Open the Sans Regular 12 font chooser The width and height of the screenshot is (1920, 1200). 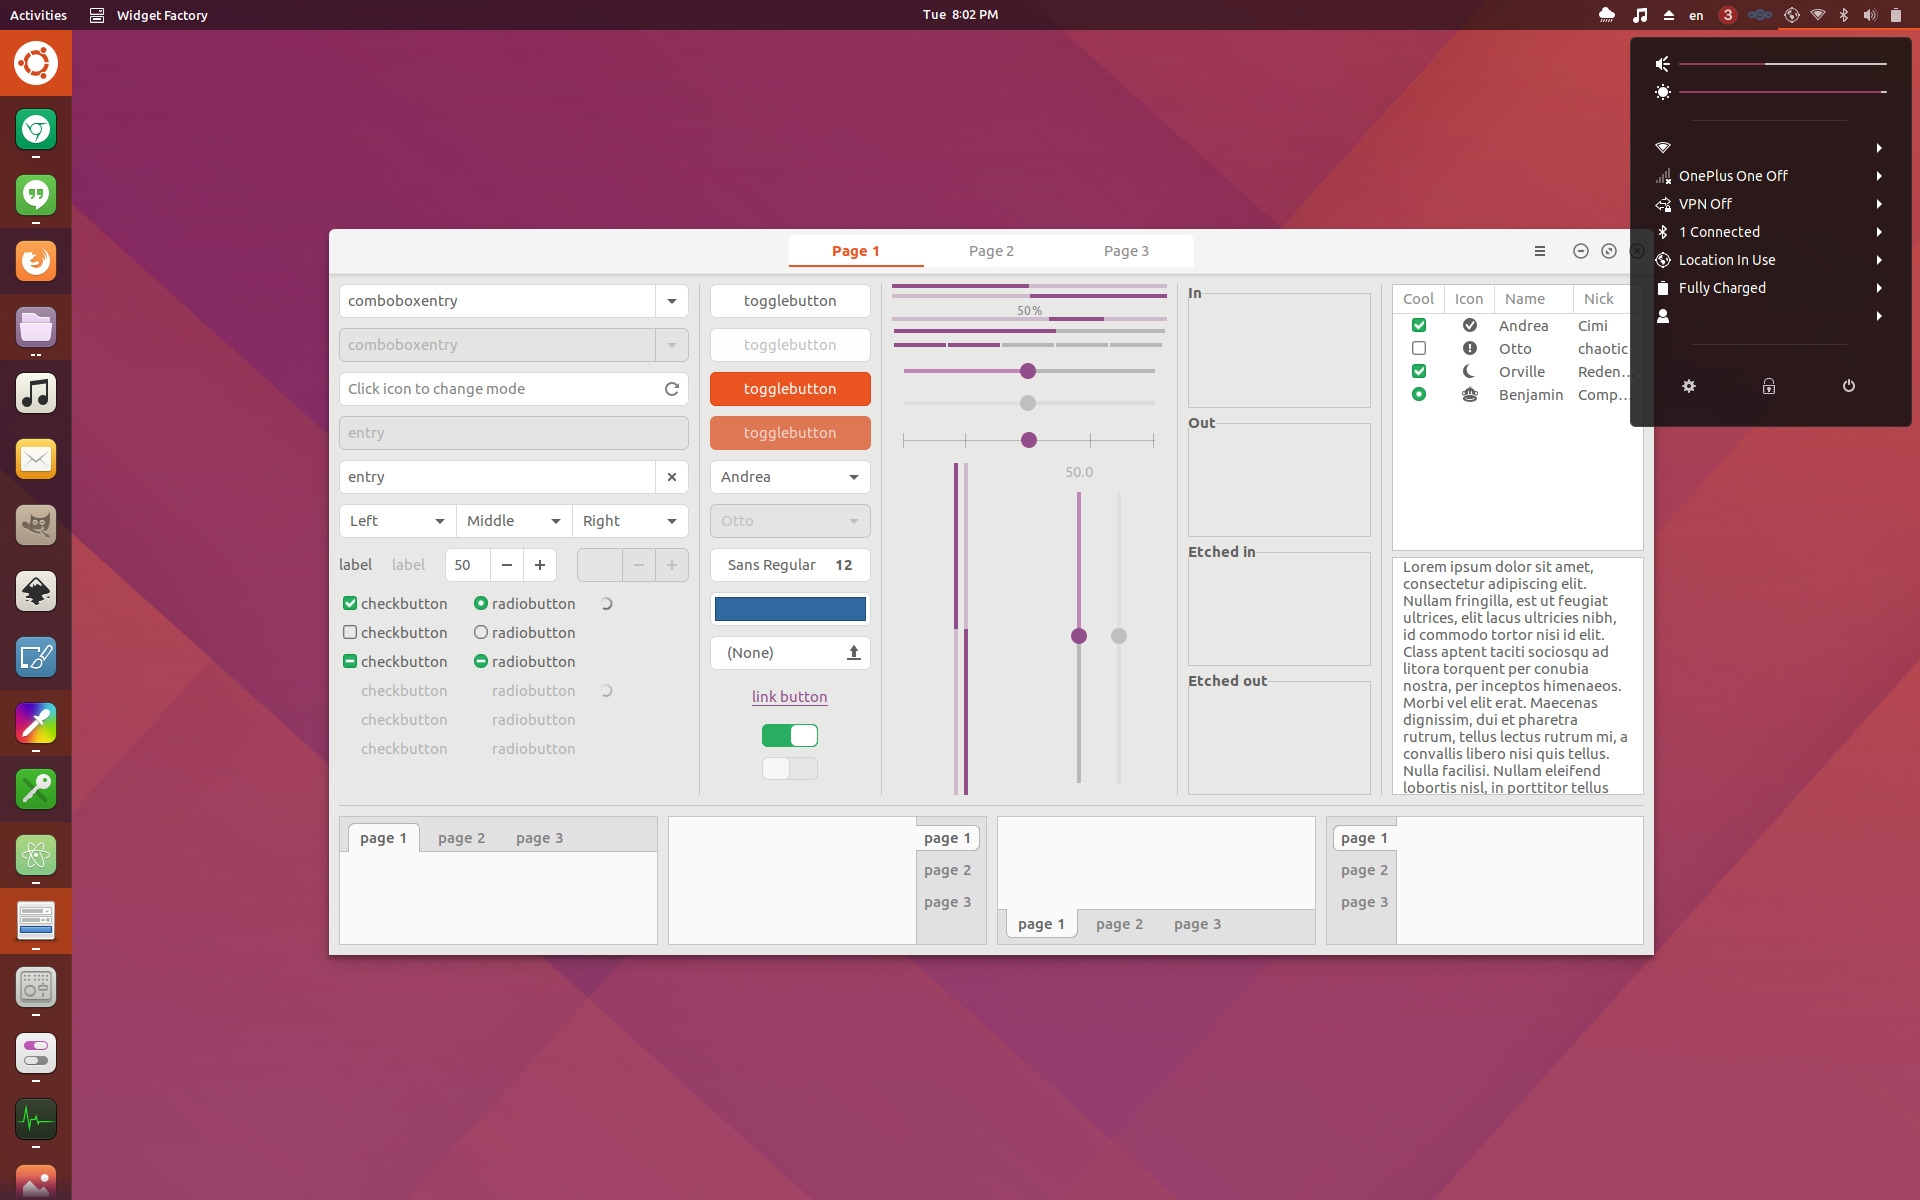(790, 565)
